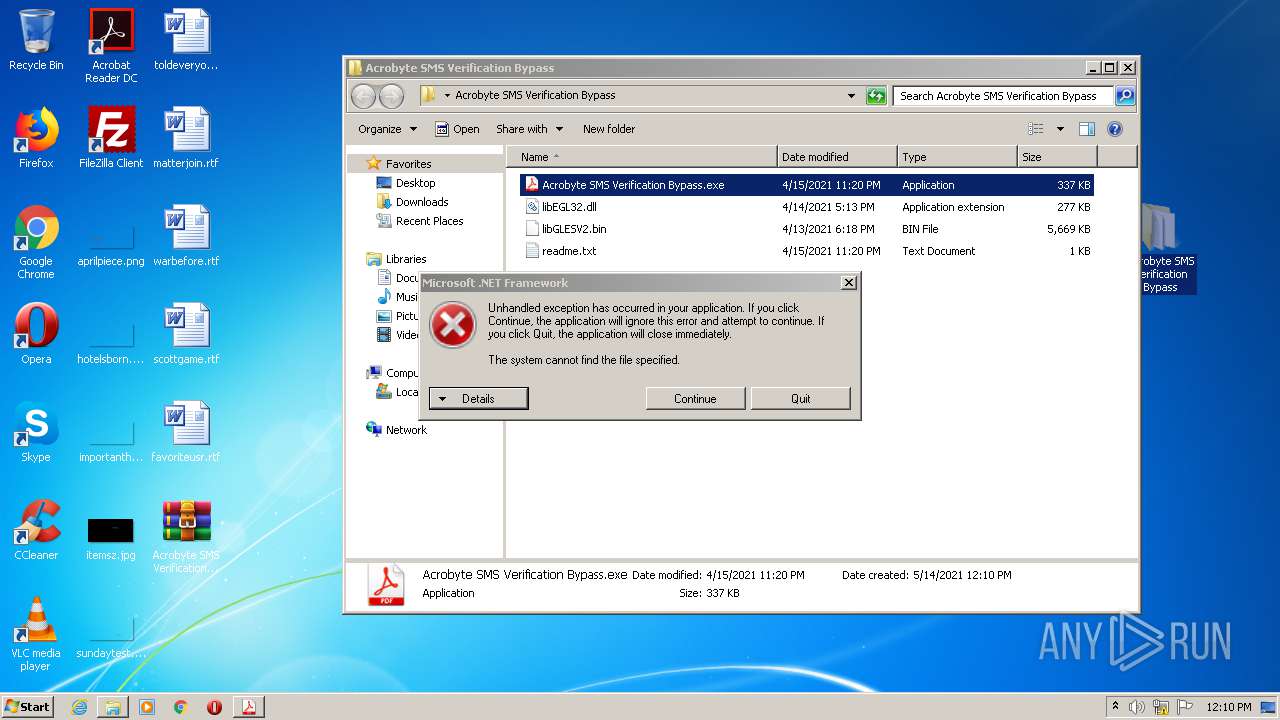Launch Opera browser desktop shortcut
The height and width of the screenshot is (720, 1280).
point(36,334)
